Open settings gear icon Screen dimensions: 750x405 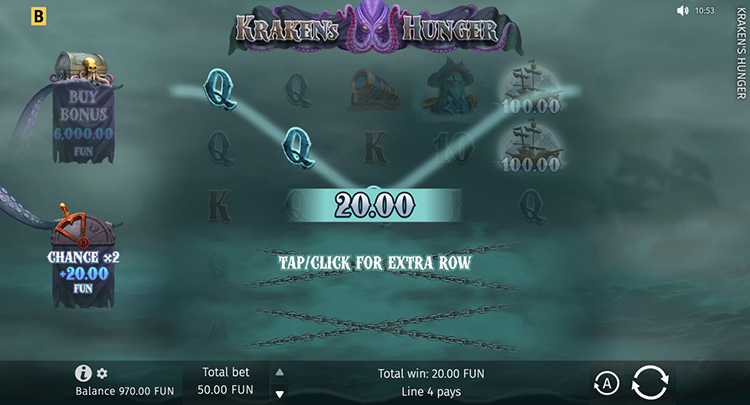(102, 373)
